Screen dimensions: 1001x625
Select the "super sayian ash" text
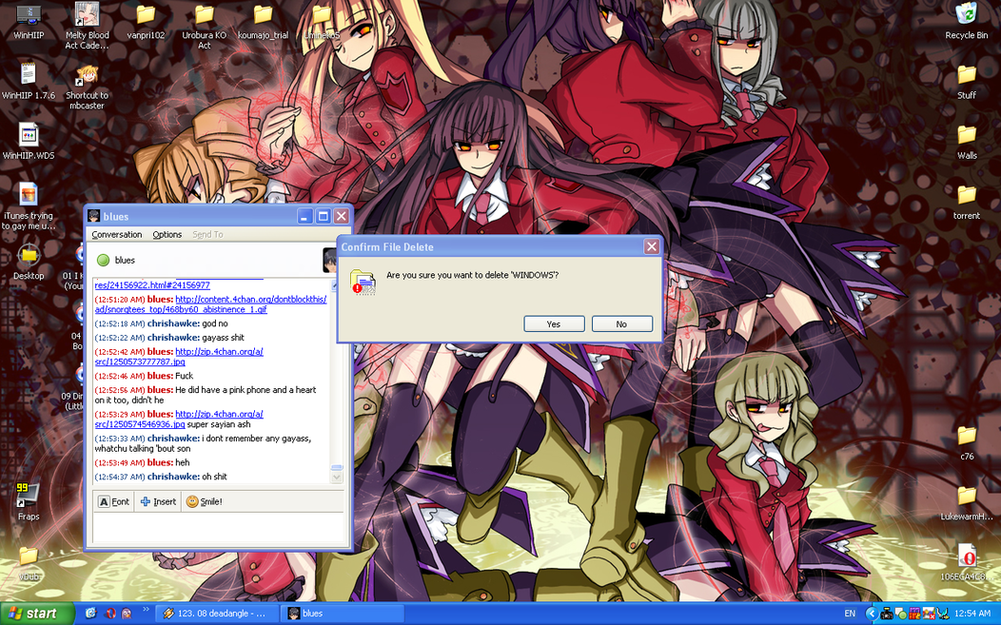(x=219, y=424)
